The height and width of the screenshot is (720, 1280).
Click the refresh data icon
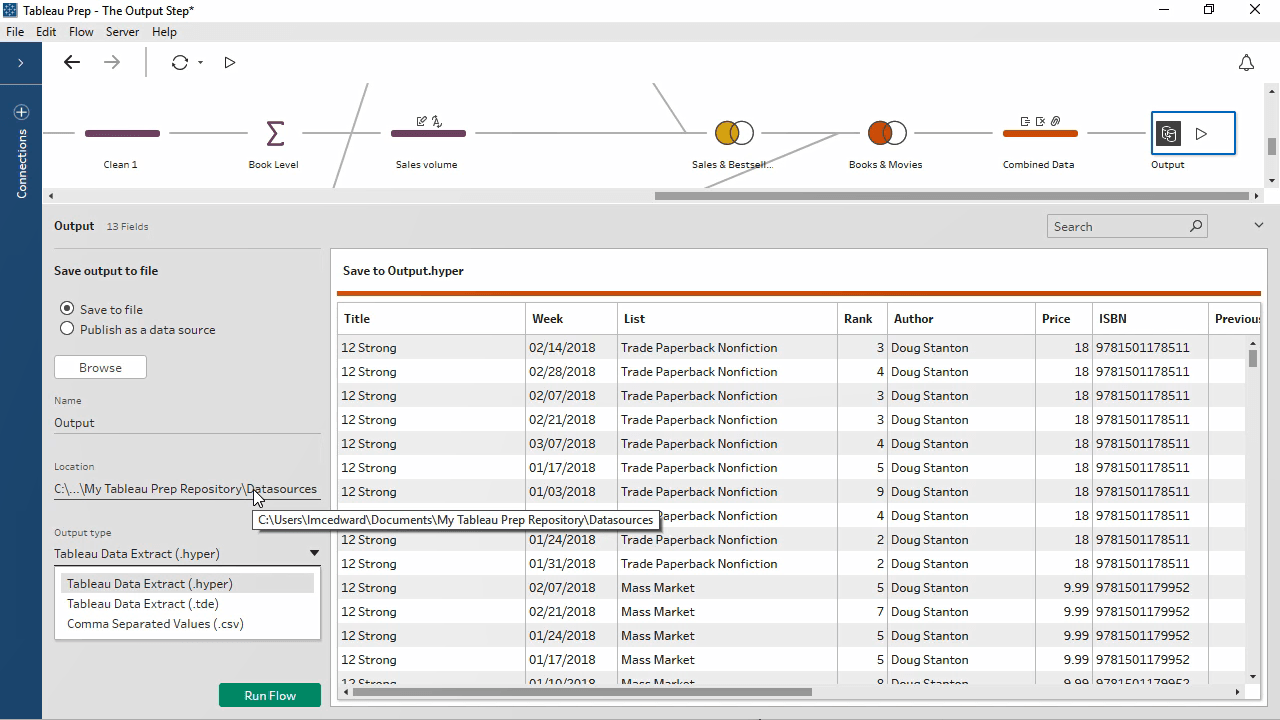(x=180, y=62)
